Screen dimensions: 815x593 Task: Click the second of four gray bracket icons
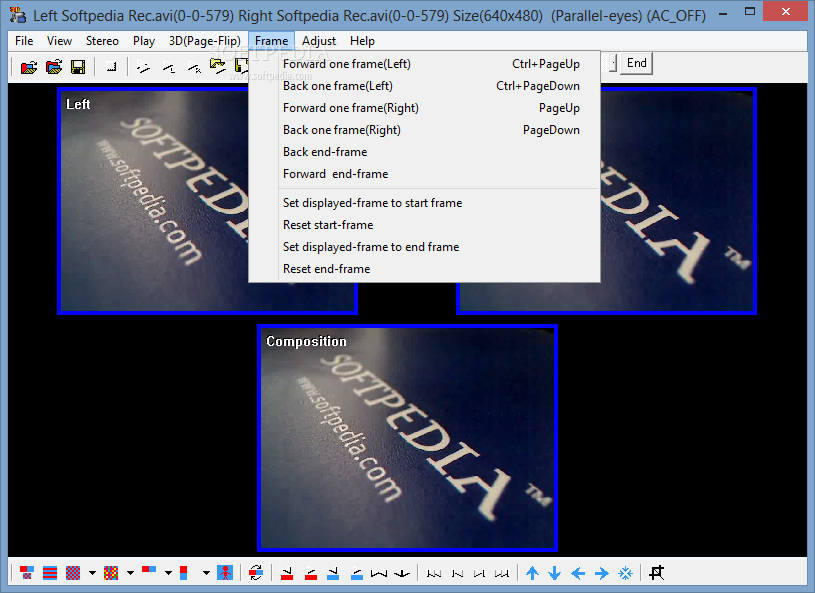coord(457,573)
